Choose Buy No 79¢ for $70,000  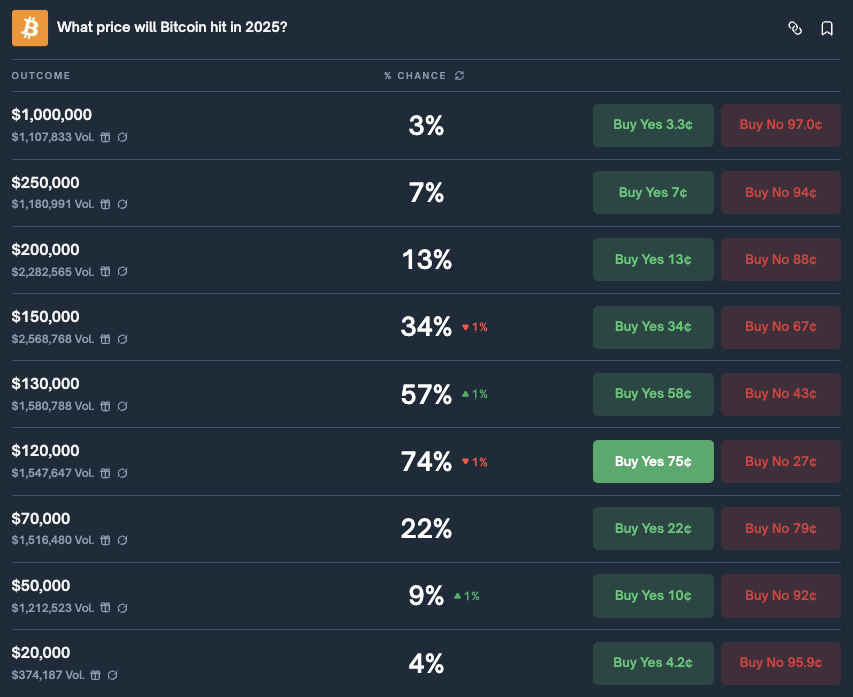pos(781,528)
